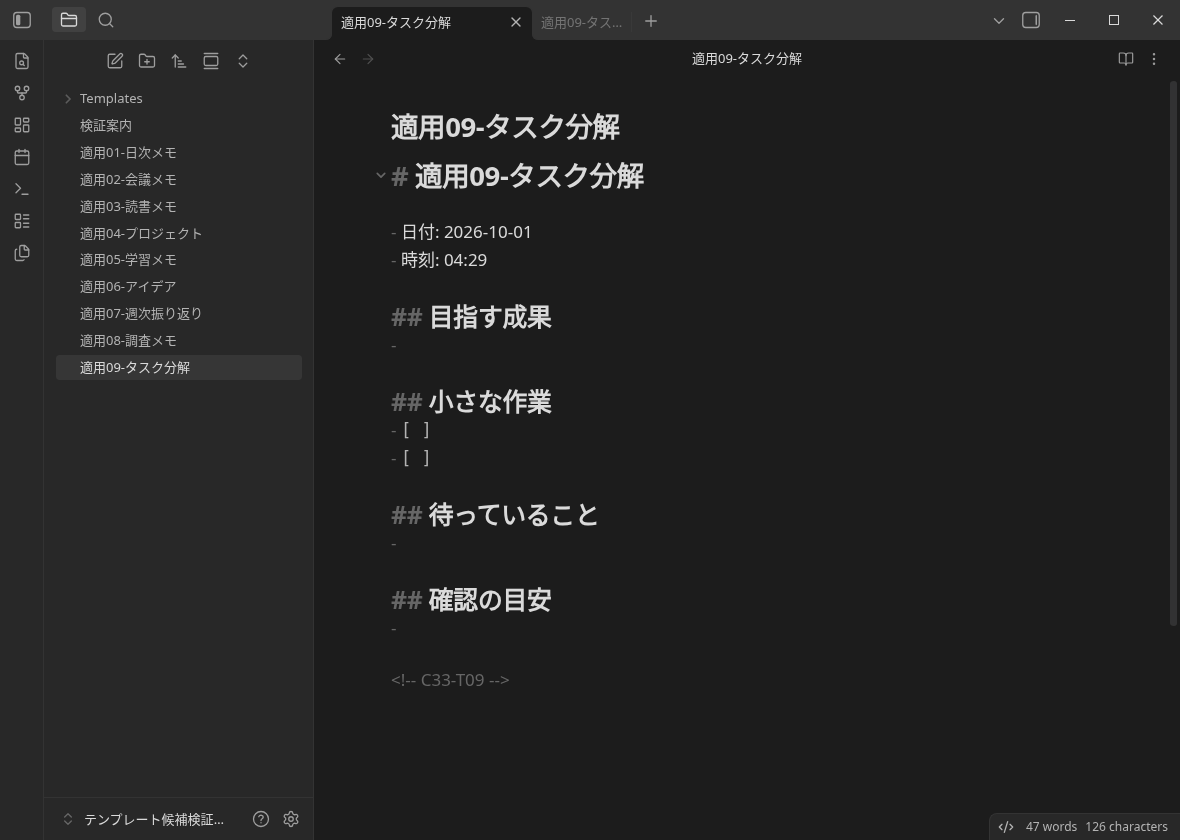Open graph view from the ribbon
The width and height of the screenshot is (1180, 840).
tap(22, 93)
